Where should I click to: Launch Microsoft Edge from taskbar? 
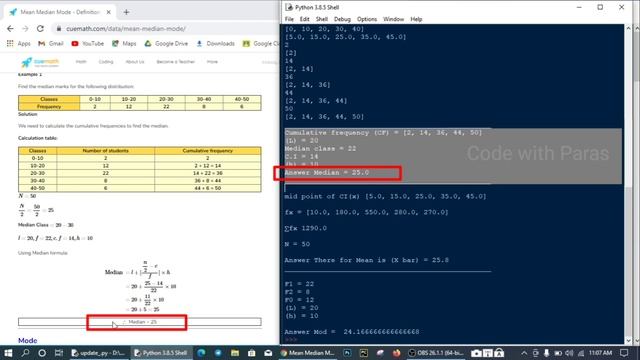(x=201, y=353)
